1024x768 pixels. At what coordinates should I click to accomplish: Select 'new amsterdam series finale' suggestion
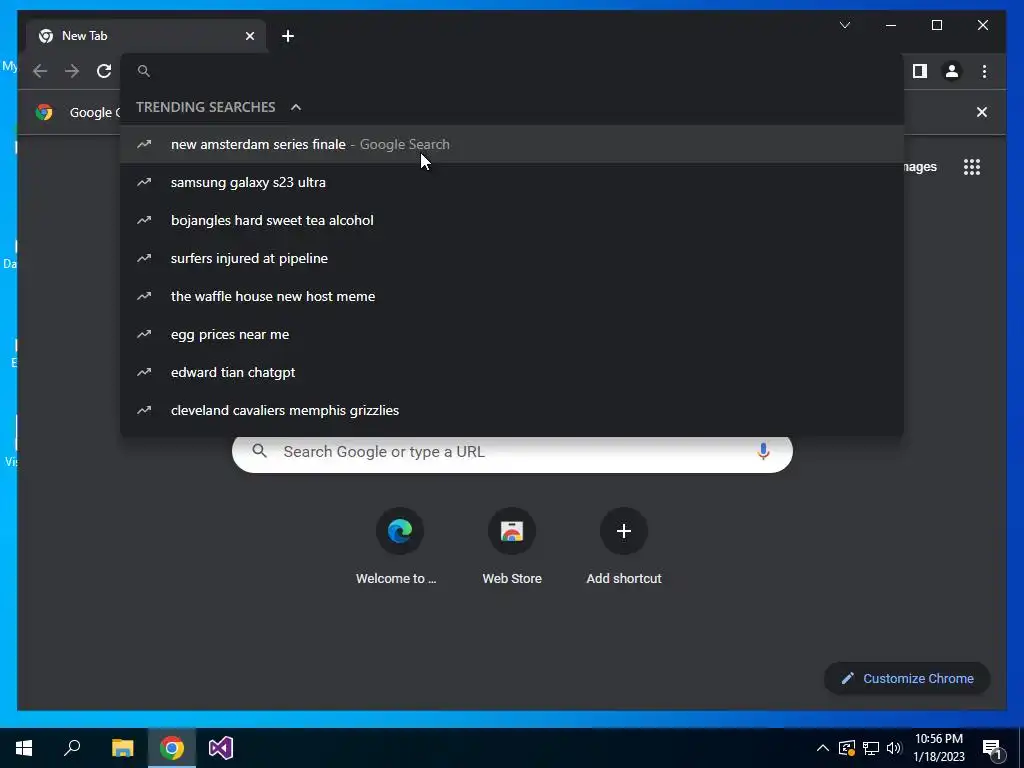click(512, 144)
